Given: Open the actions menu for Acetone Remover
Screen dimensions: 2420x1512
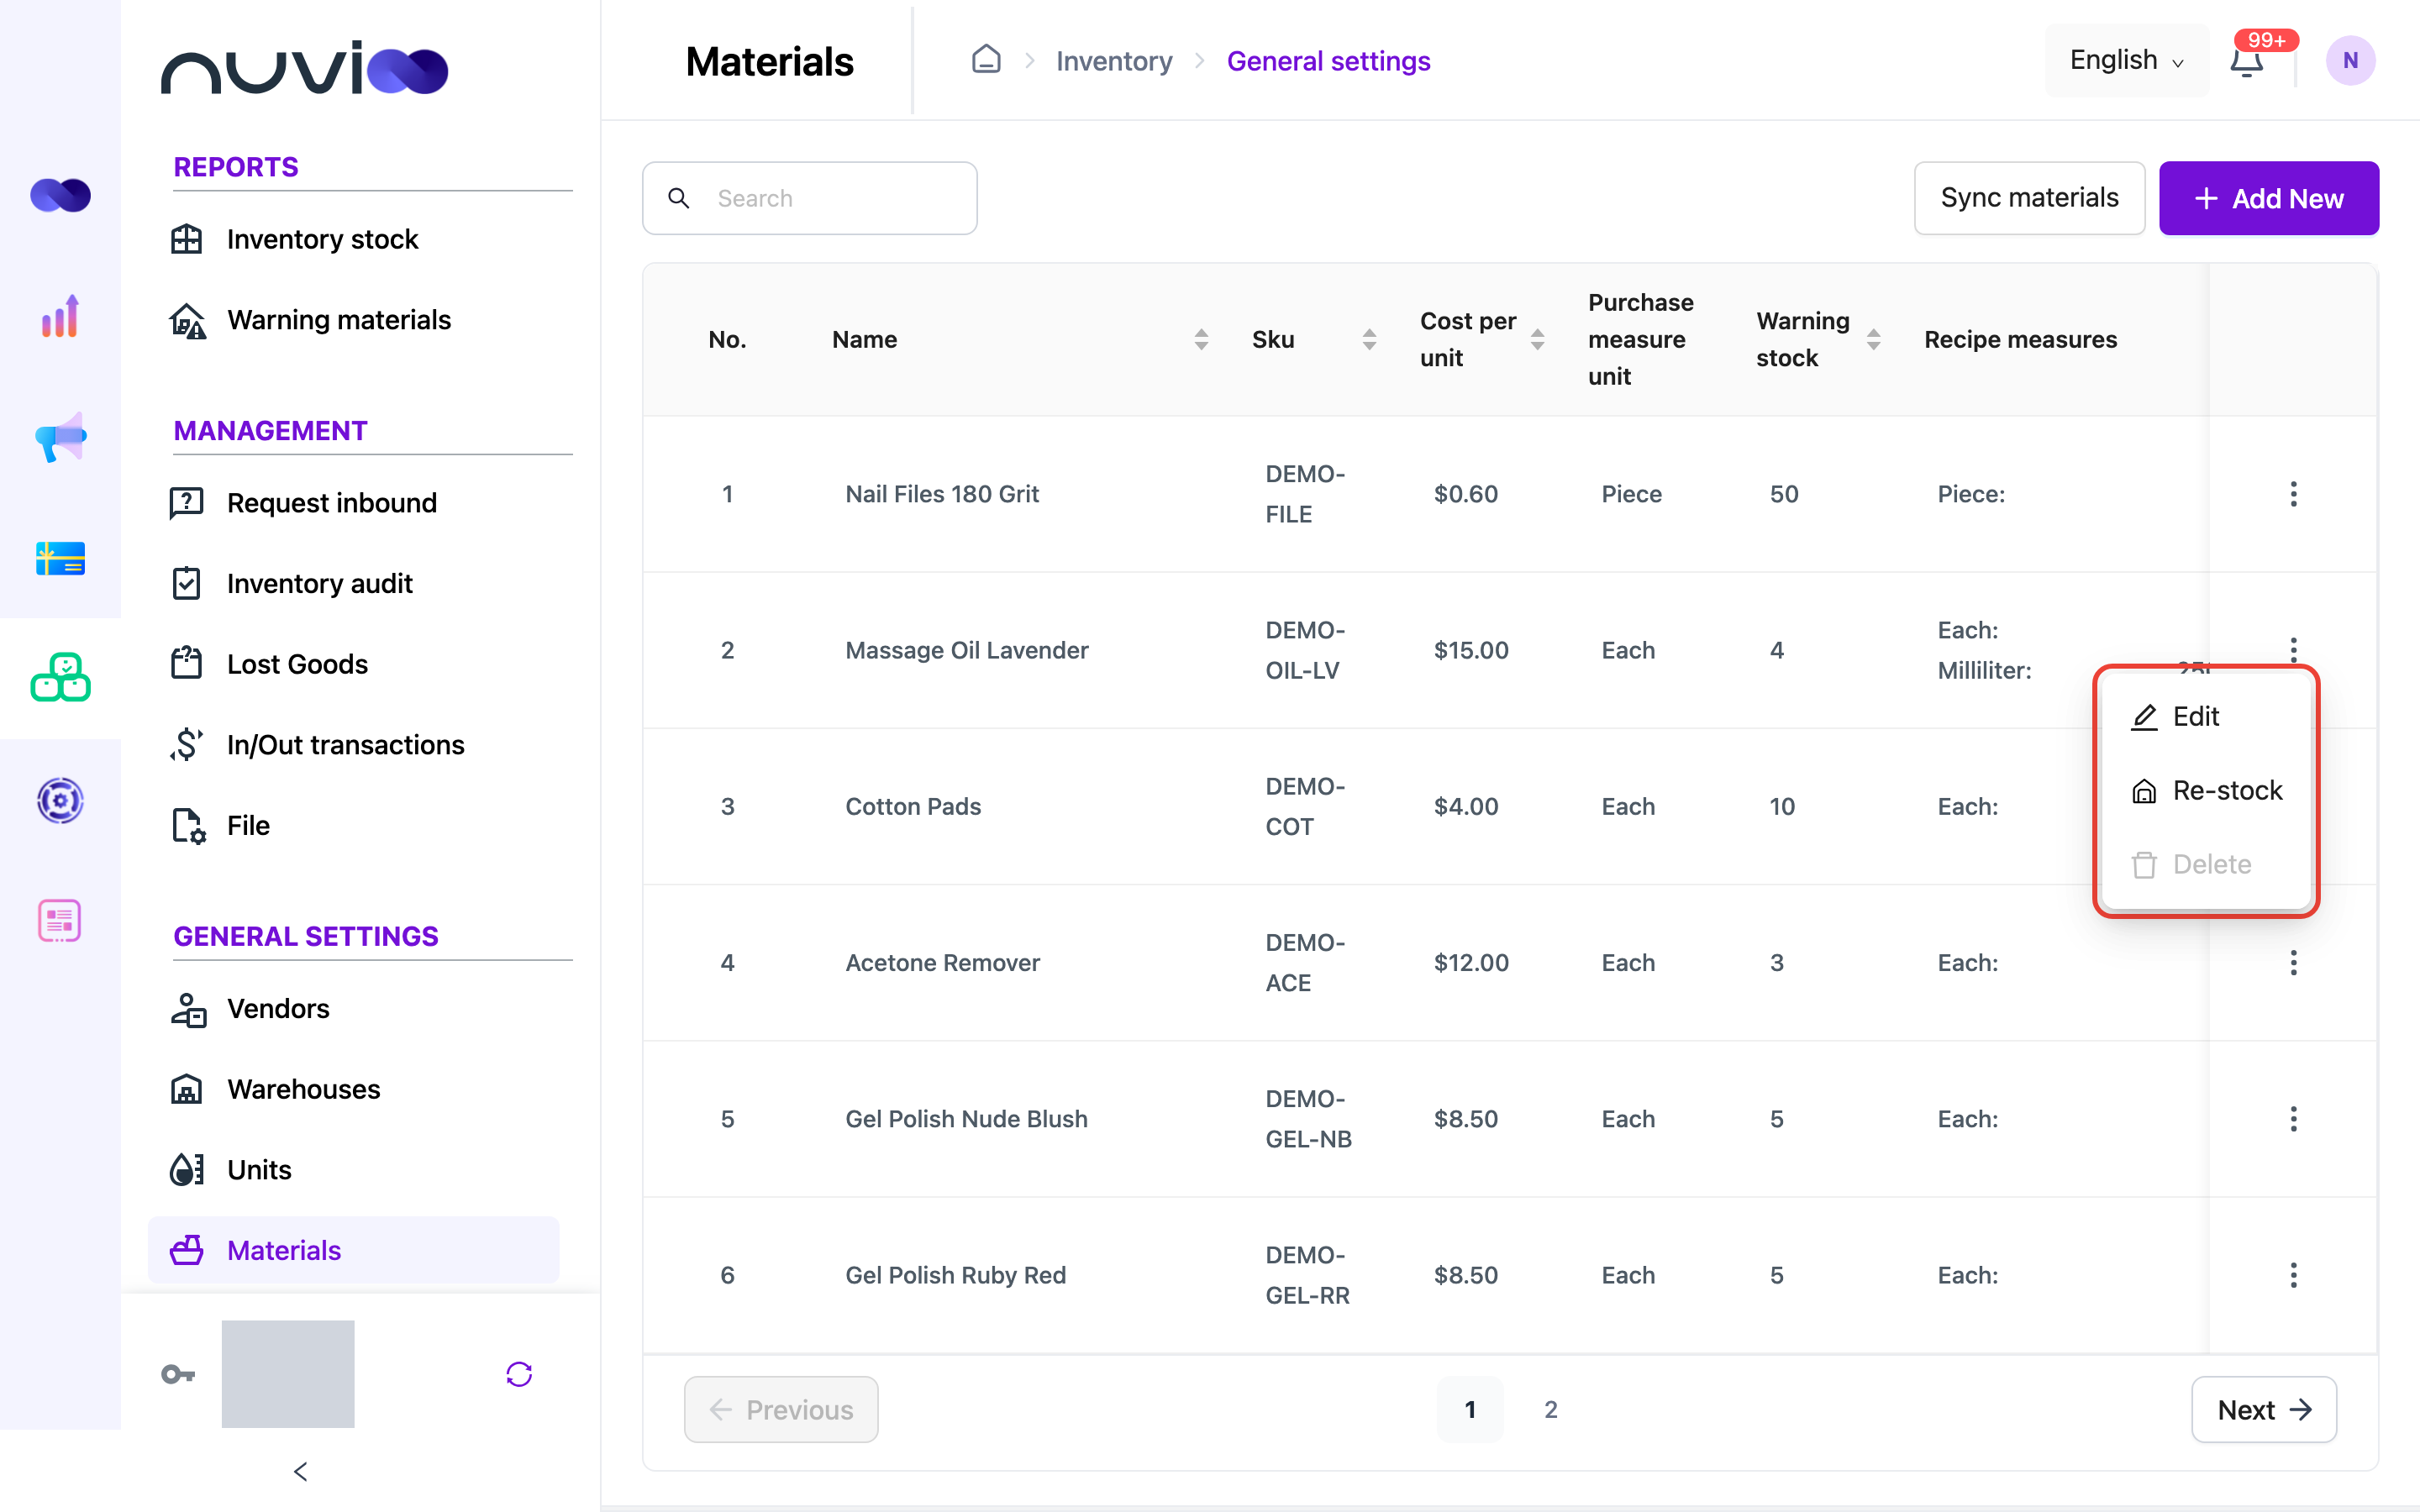Looking at the screenshot, I should (x=2293, y=963).
